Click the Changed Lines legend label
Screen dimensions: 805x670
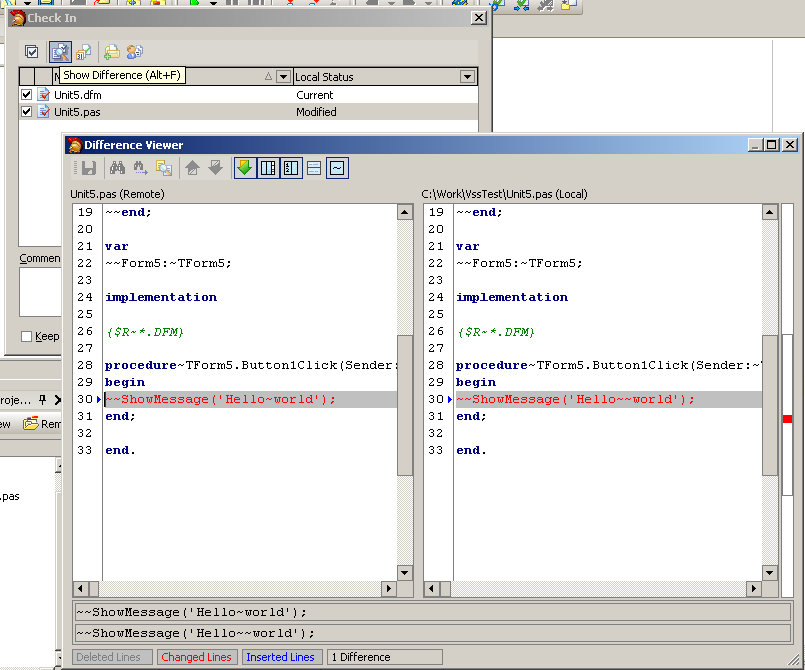196,657
